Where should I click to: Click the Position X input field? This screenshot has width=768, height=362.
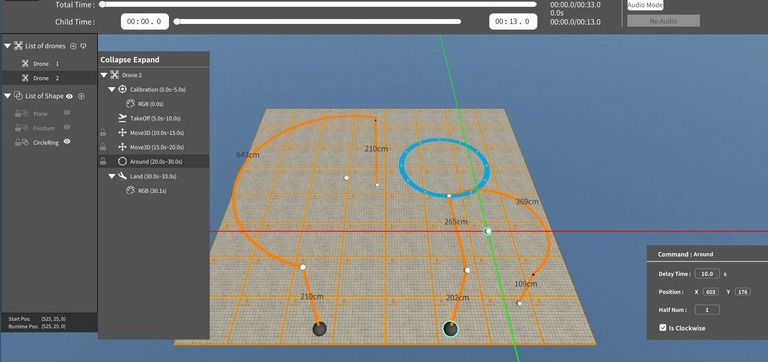(710, 292)
